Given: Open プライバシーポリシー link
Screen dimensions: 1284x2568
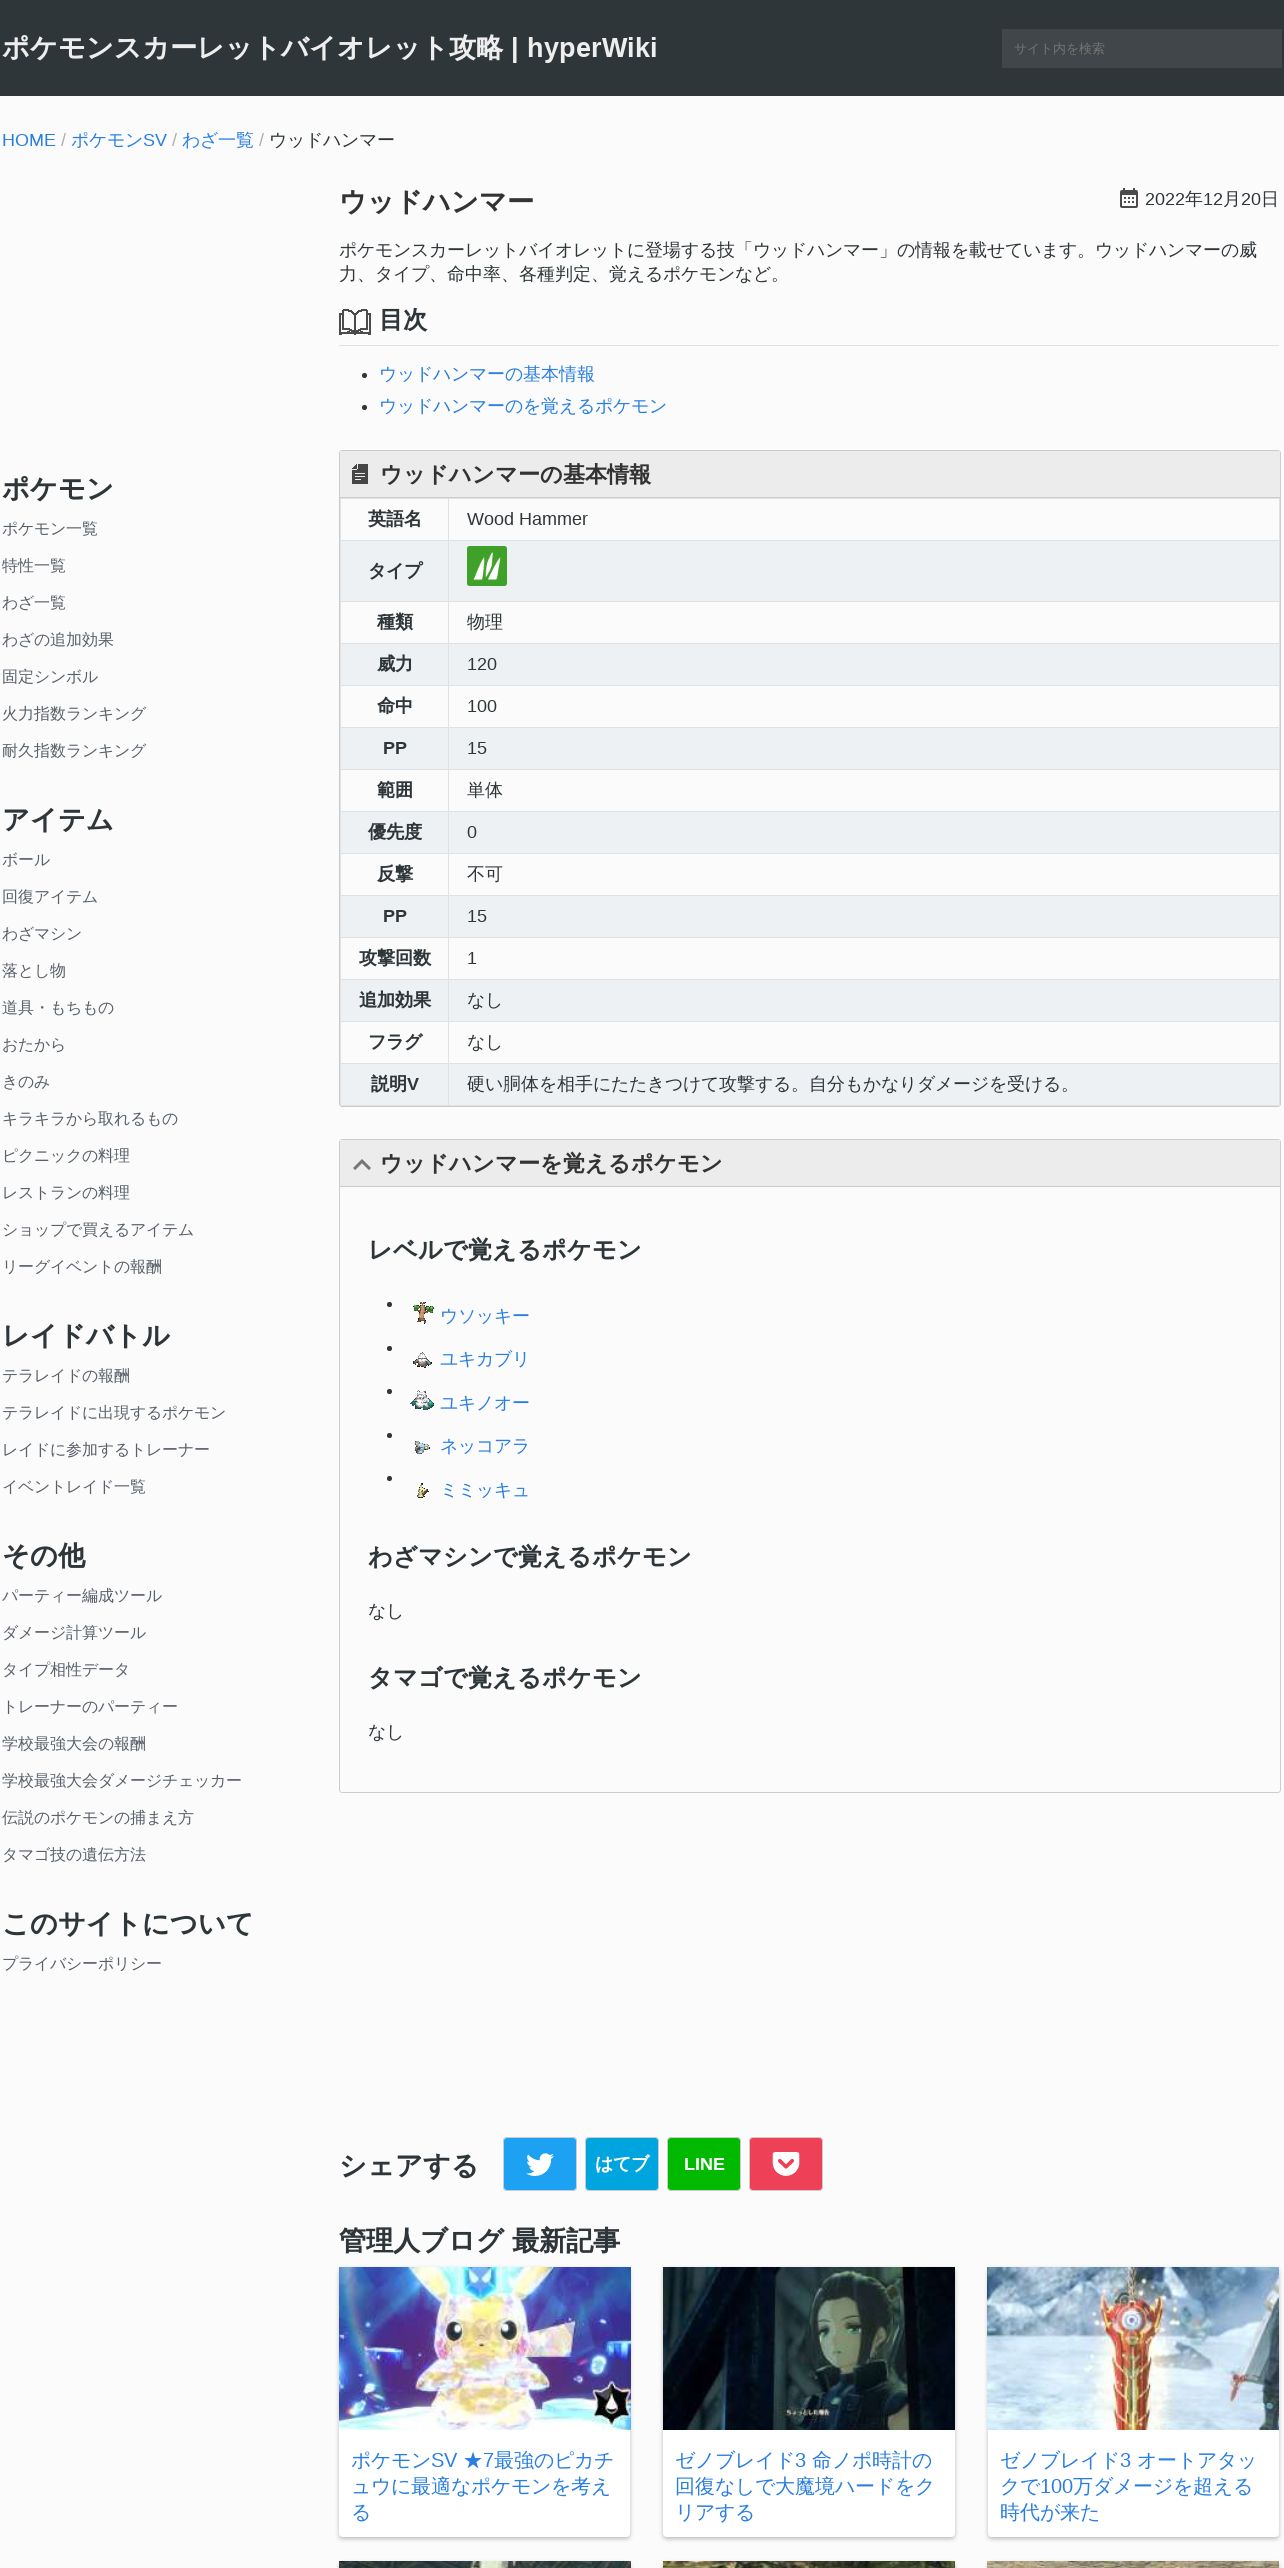Looking at the screenshot, I should pyautogui.click(x=82, y=1964).
